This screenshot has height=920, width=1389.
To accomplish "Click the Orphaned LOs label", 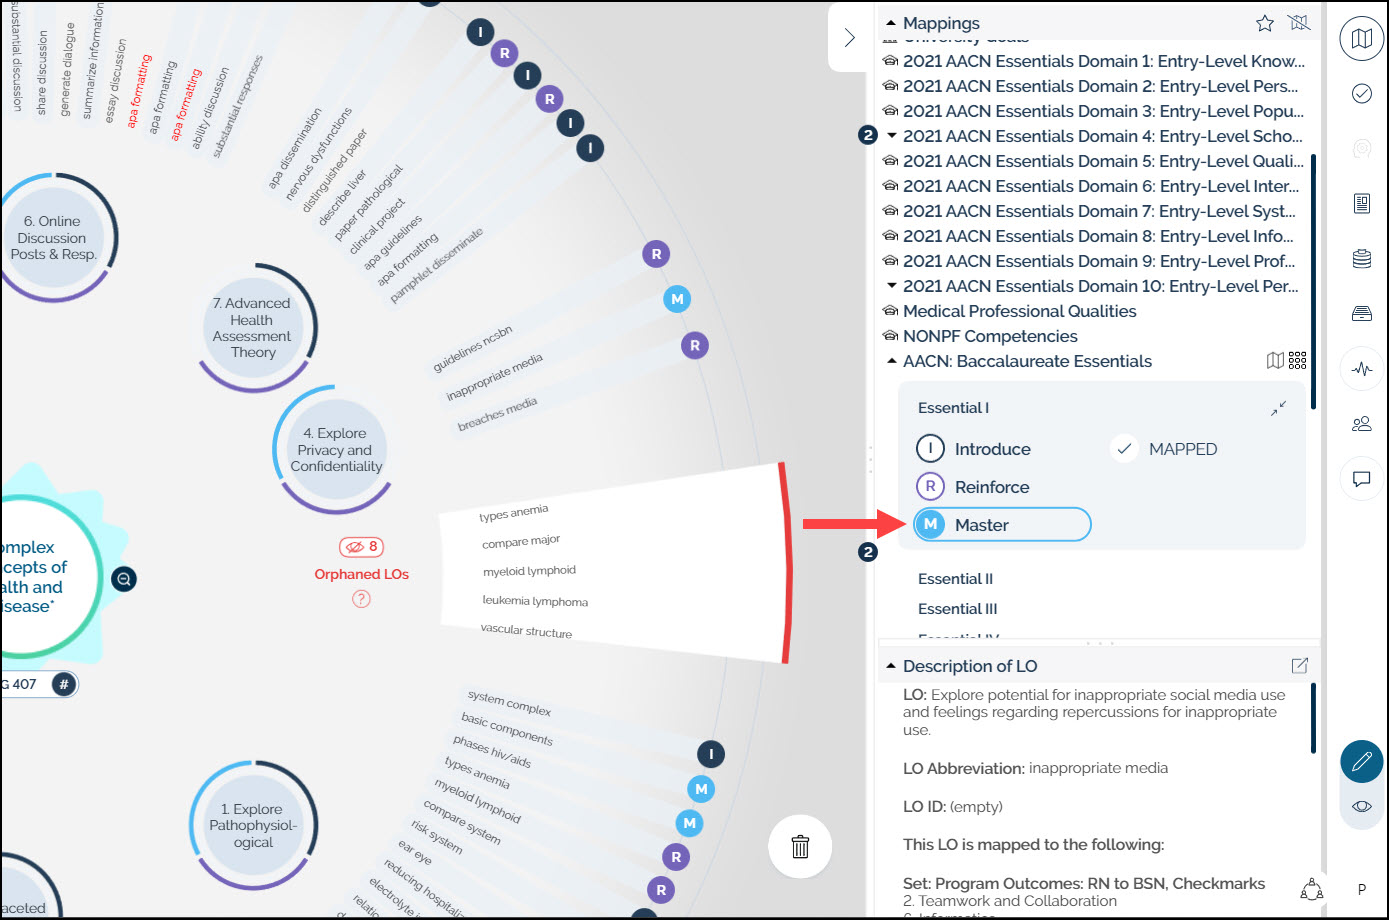I will coord(361,574).
